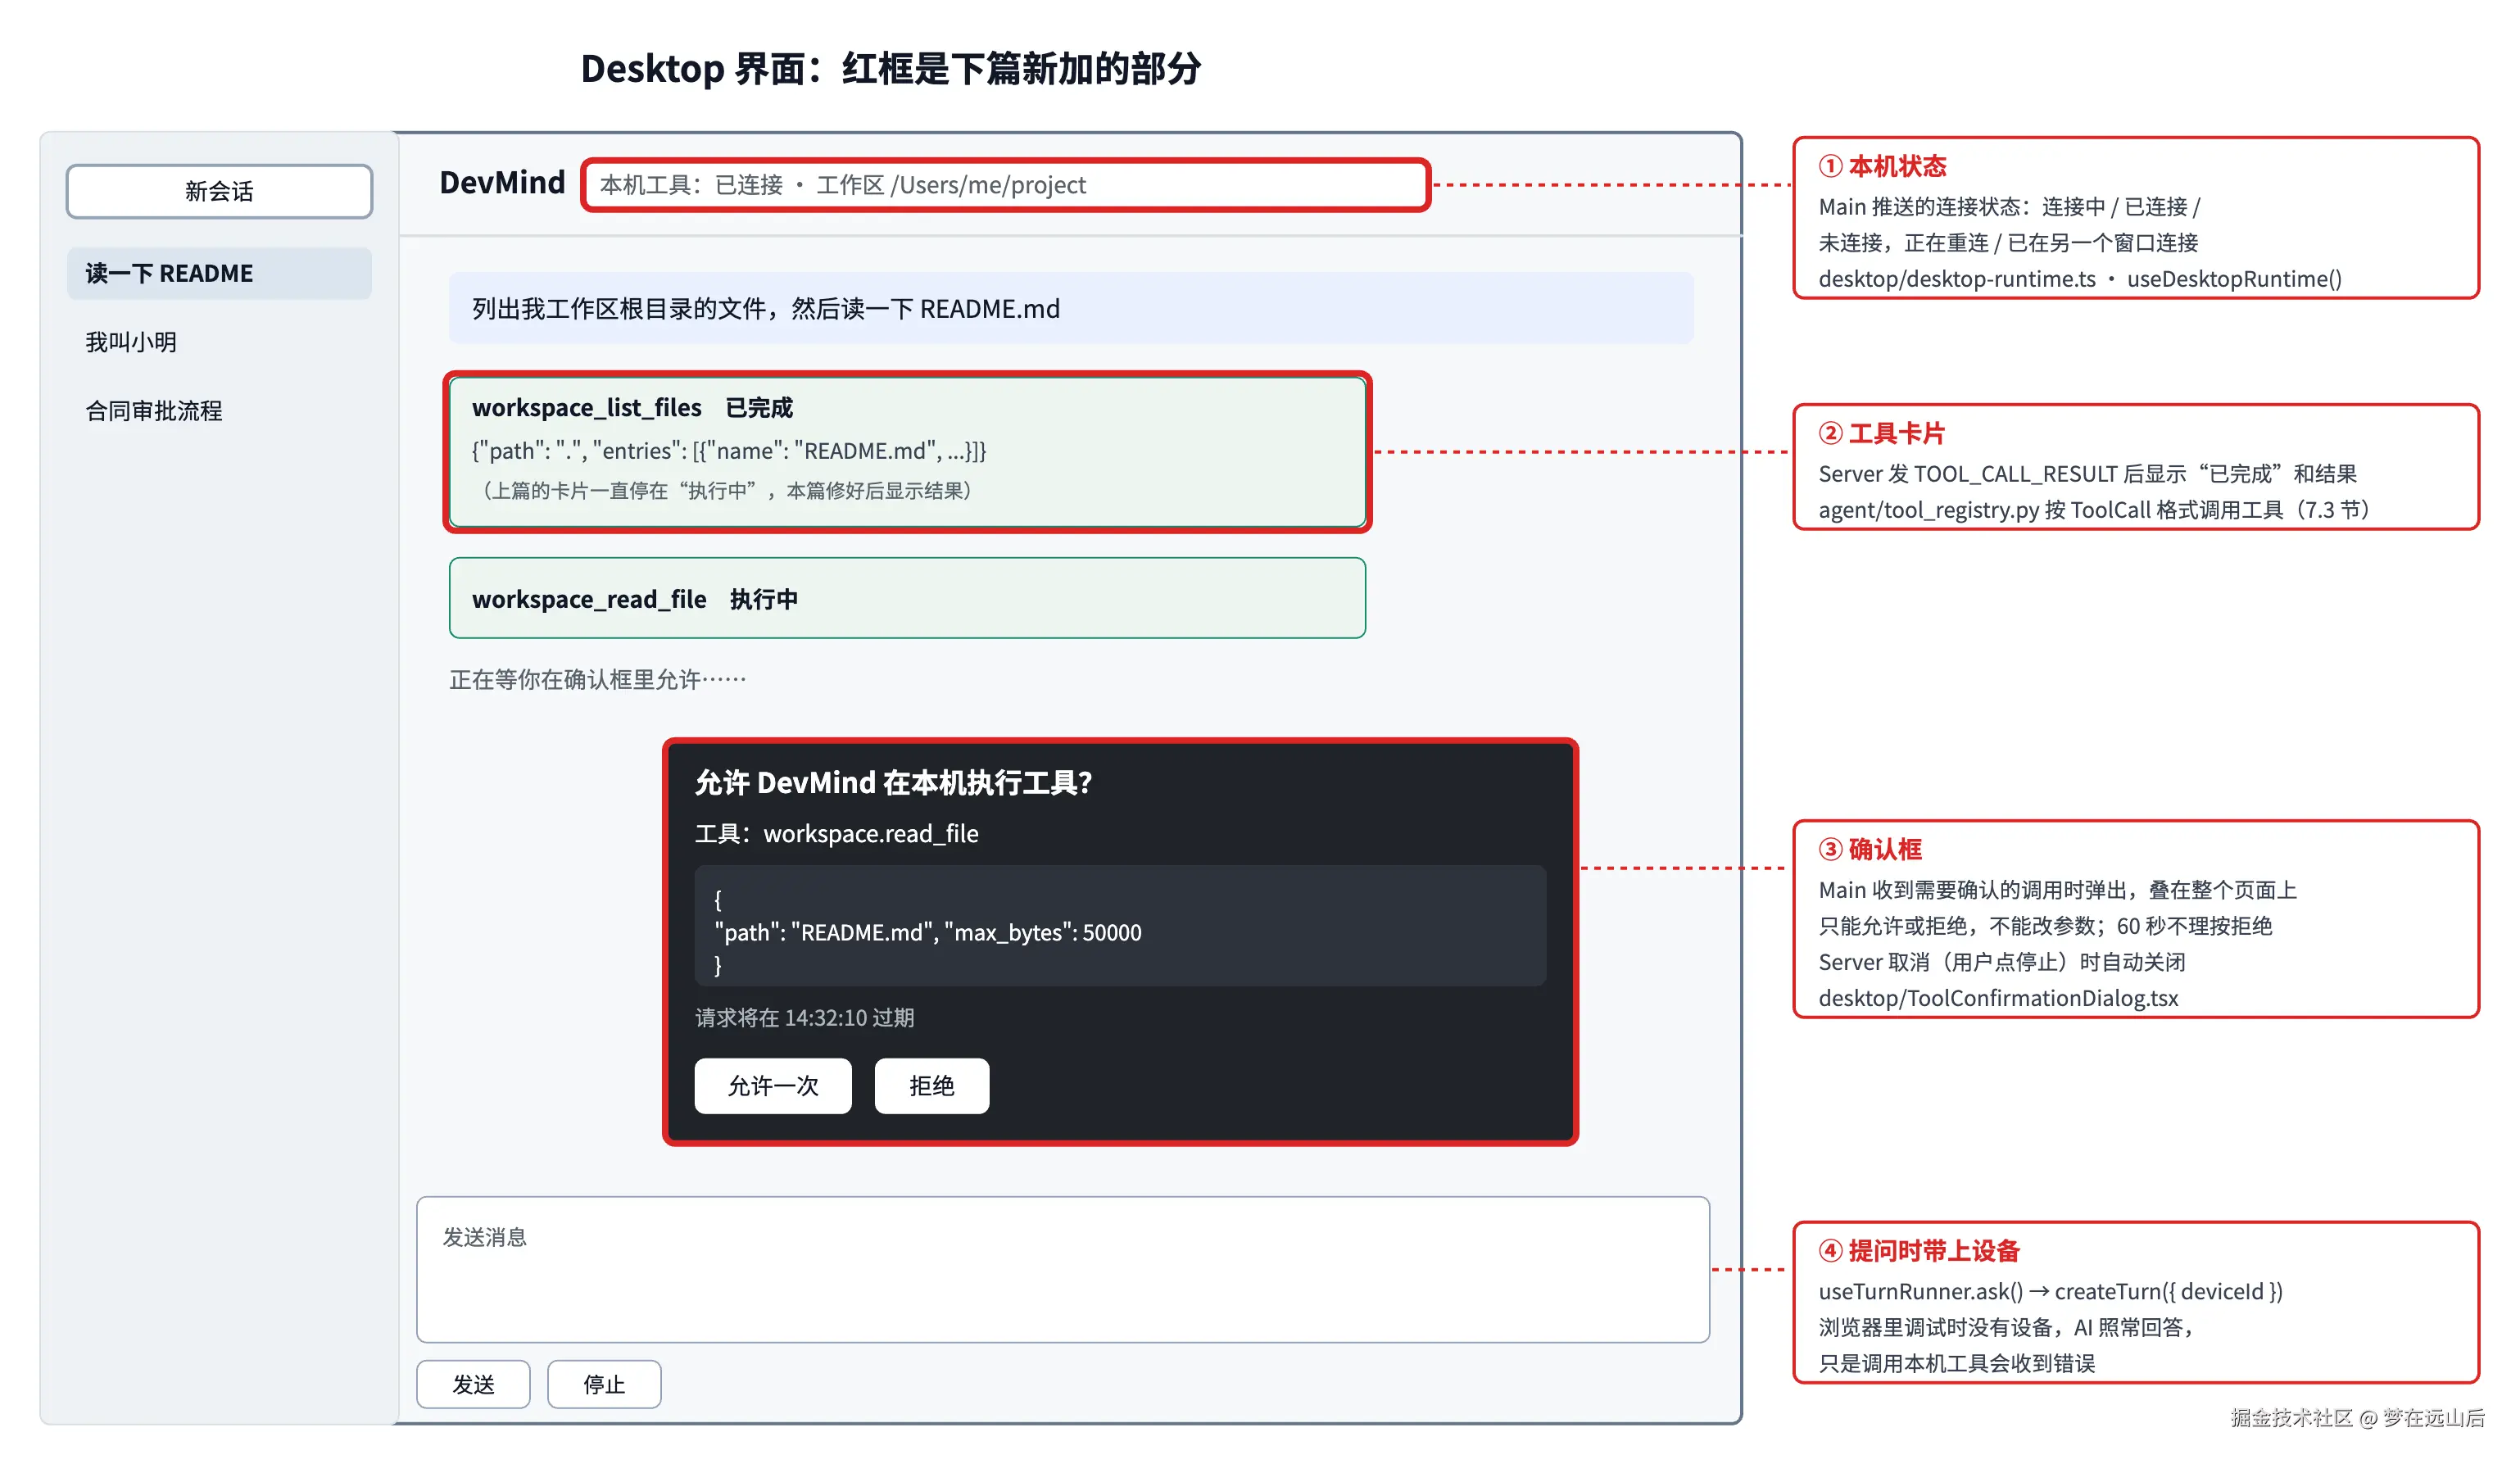
Task: Click the 新会话 button
Action: (219, 191)
